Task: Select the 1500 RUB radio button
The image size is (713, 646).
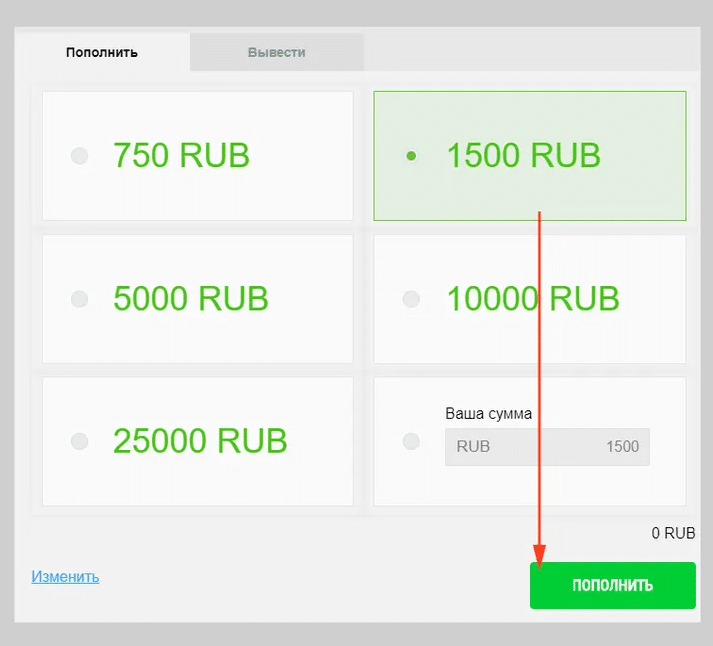Action: coord(411,156)
